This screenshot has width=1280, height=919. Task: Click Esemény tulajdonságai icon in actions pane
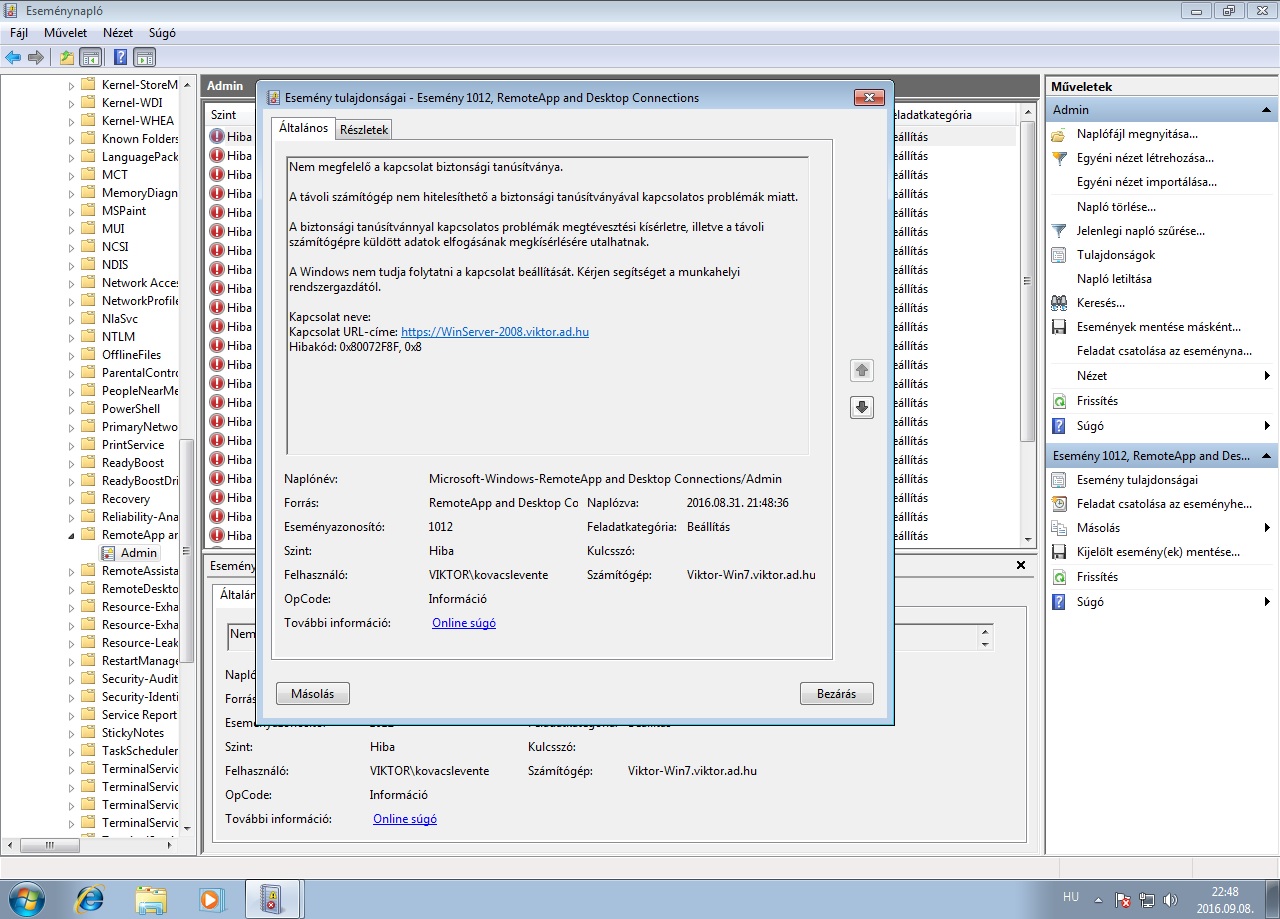(1059, 480)
